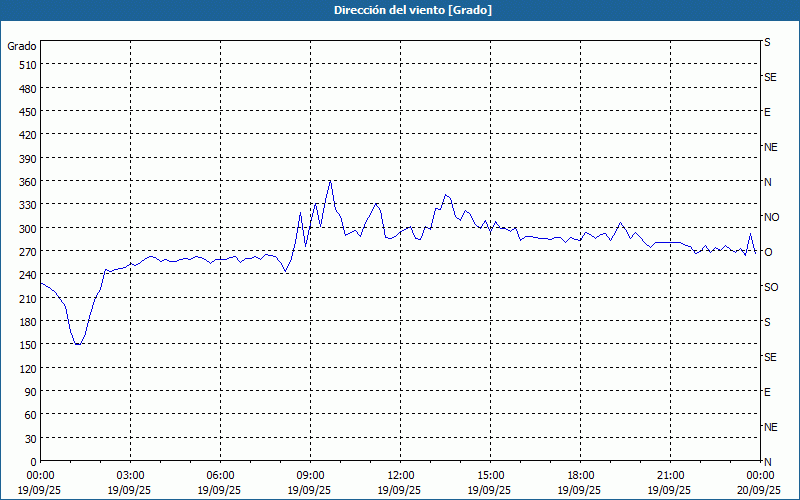Viewport: 800px width, 500px height.
Task: Select the NO compass label on the right axis
Action: point(771,217)
